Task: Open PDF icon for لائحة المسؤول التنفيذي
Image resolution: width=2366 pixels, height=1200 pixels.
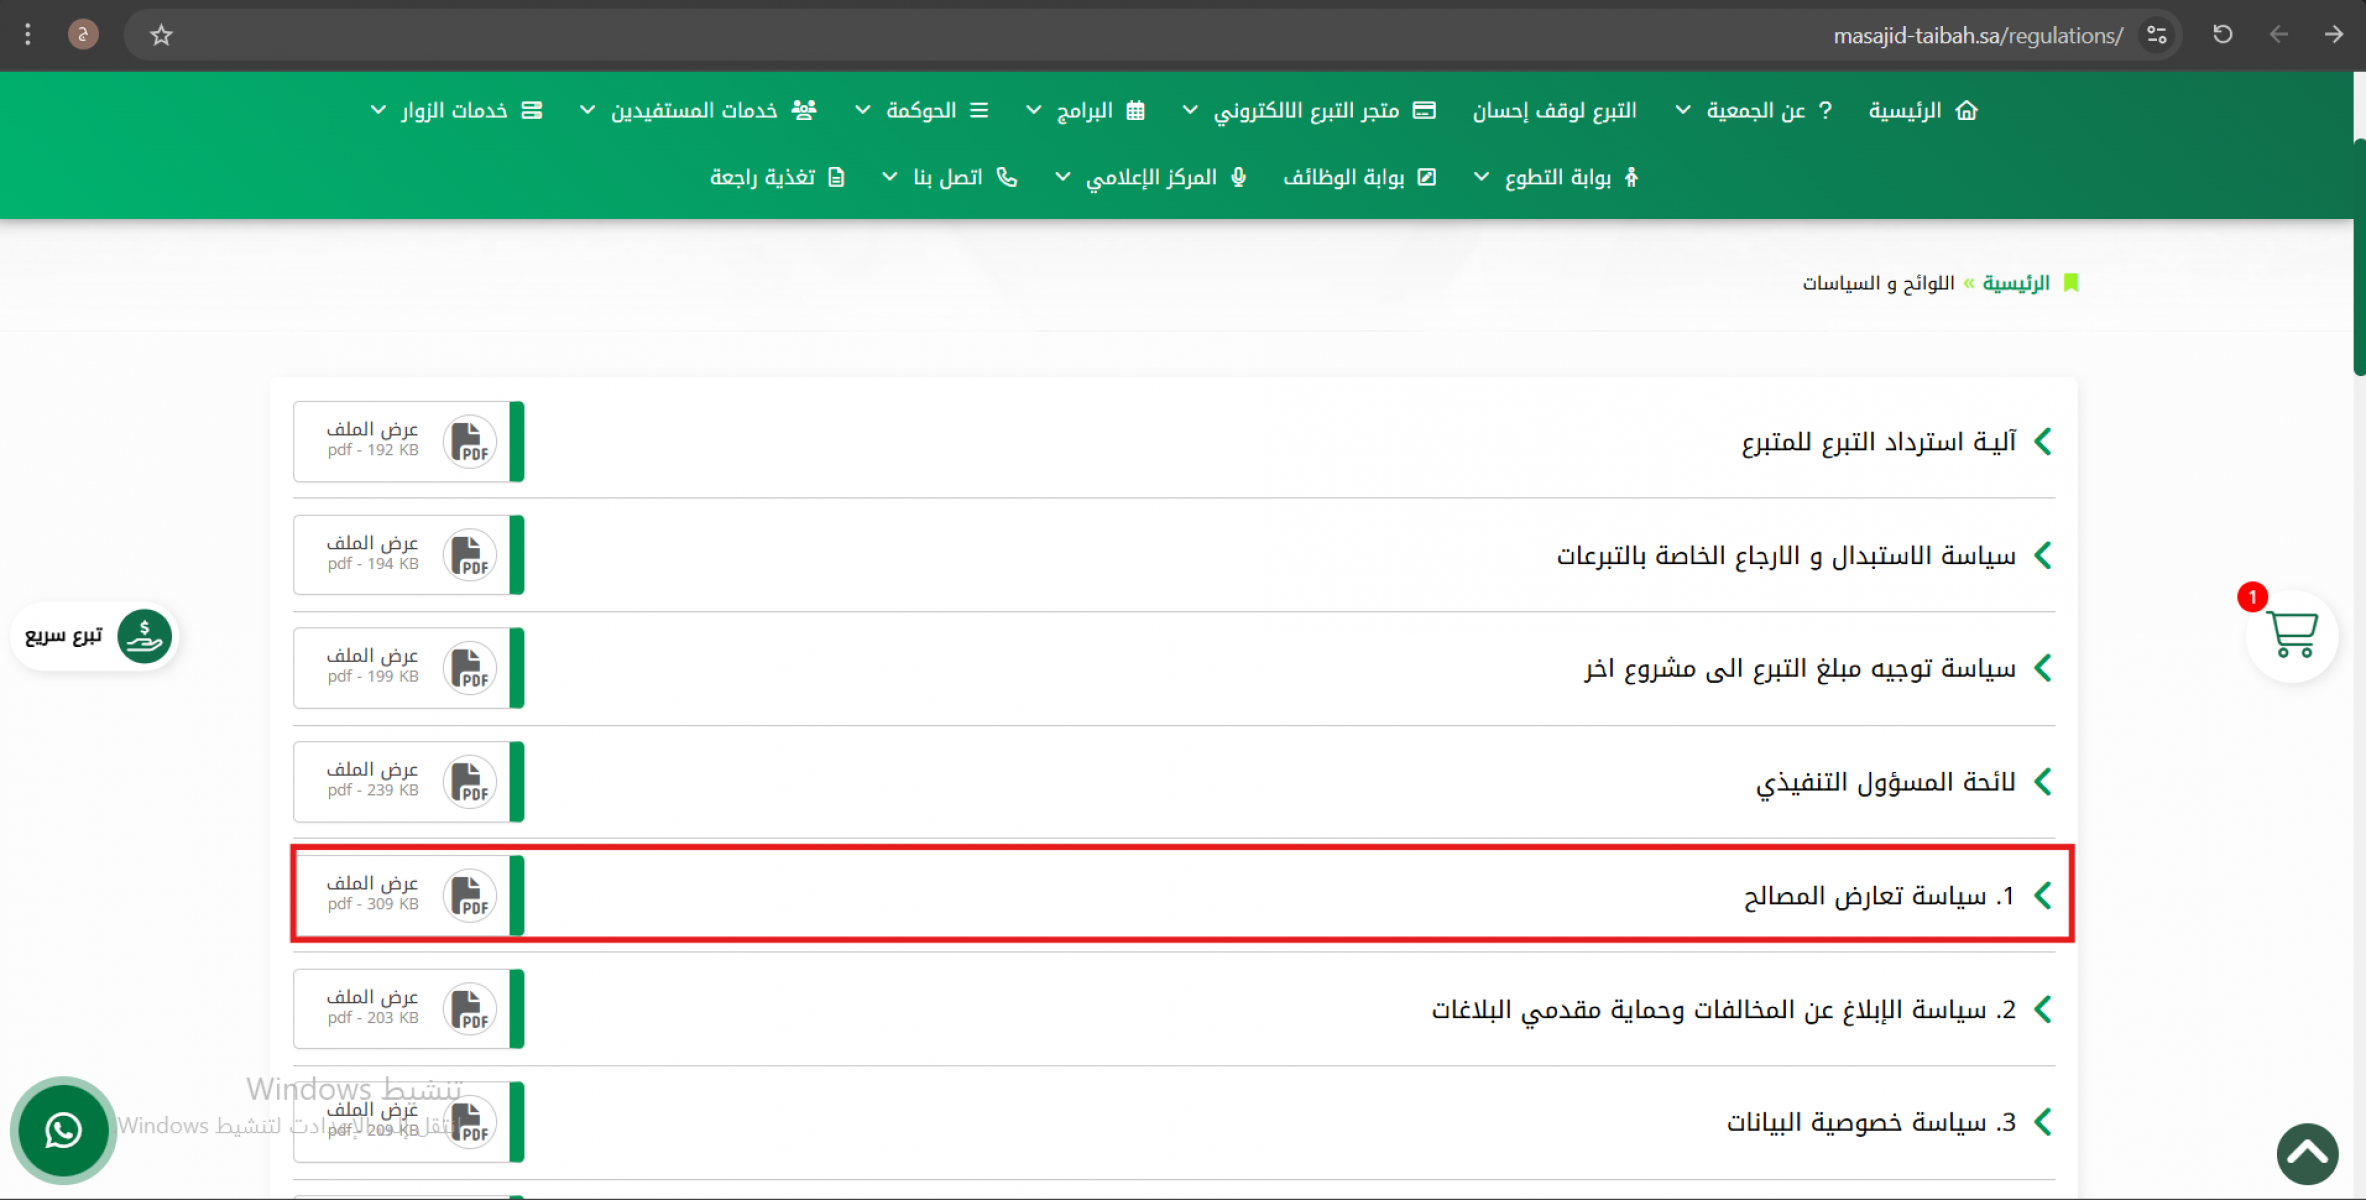Action: pyautogui.click(x=469, y=782)
